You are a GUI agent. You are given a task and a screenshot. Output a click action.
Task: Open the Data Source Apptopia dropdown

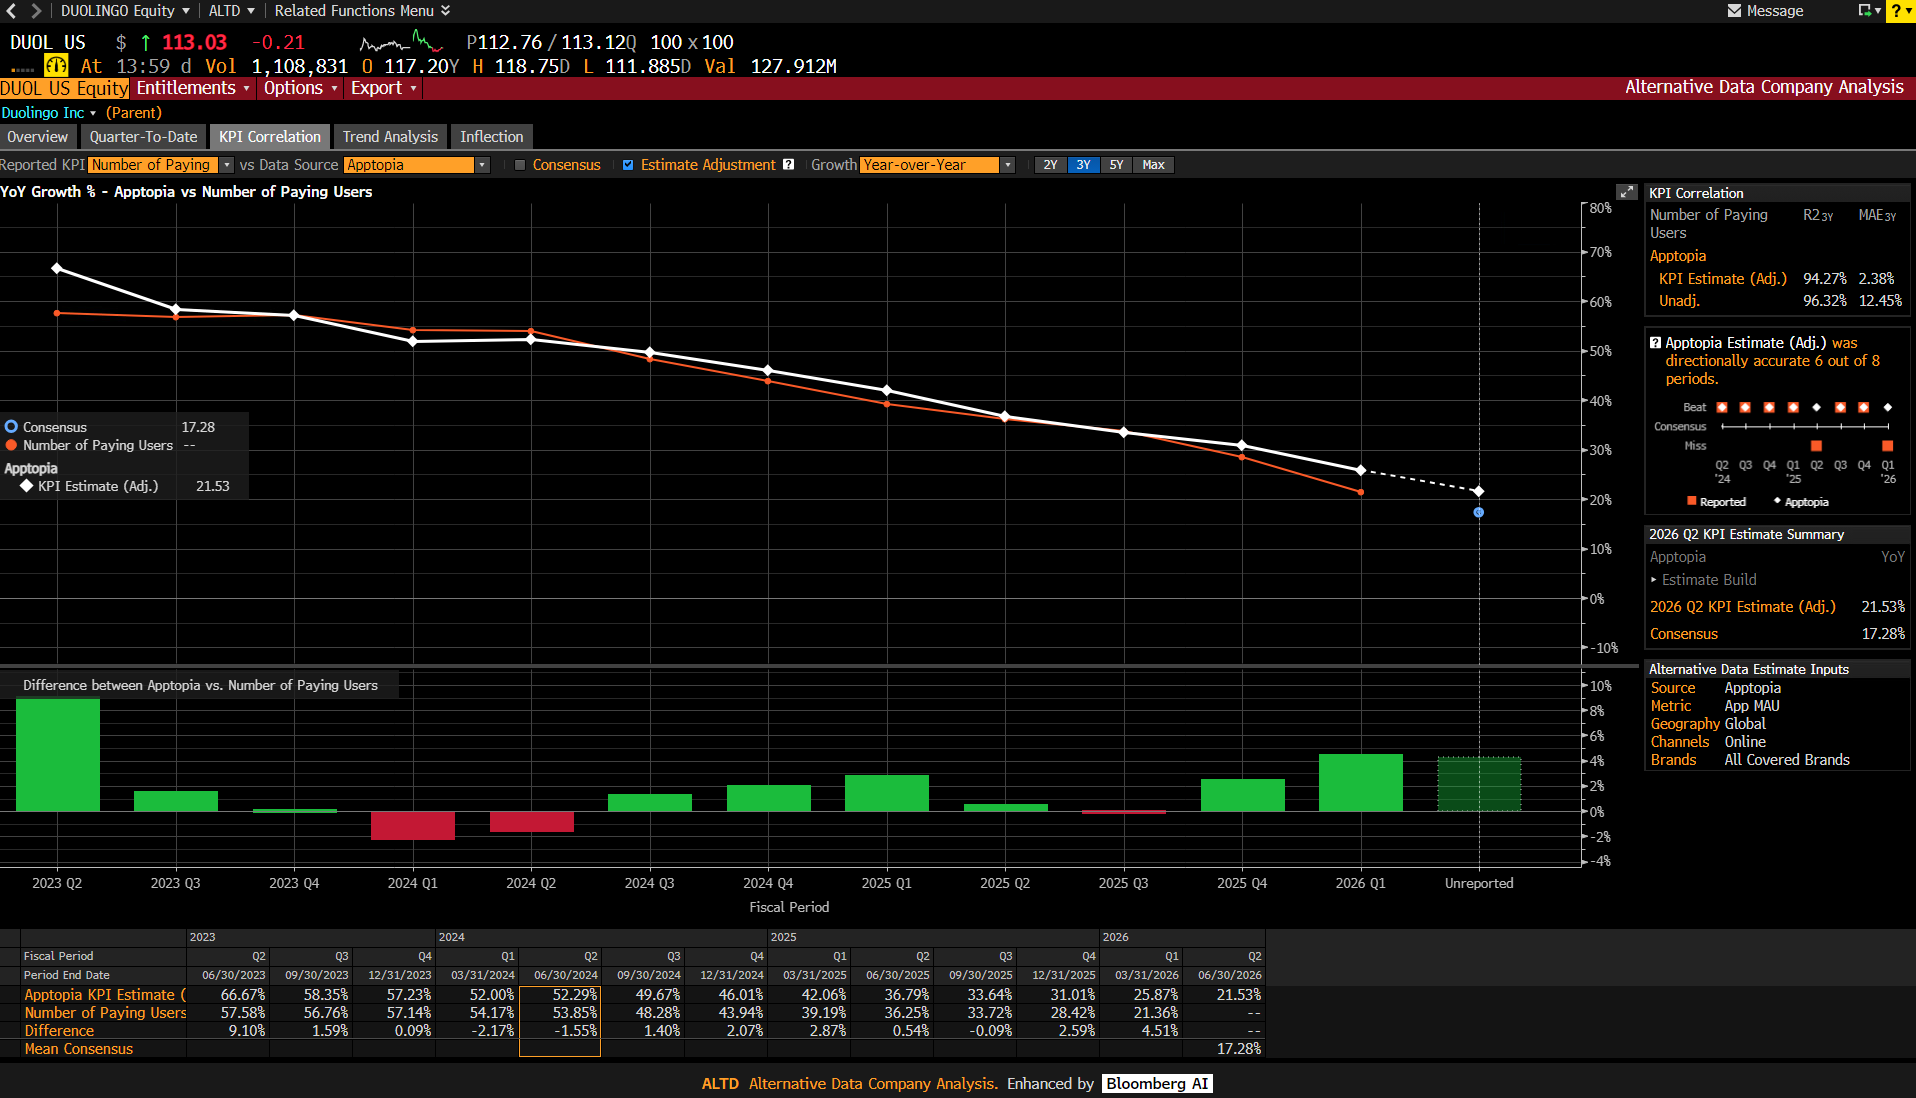tap(417, 165)
